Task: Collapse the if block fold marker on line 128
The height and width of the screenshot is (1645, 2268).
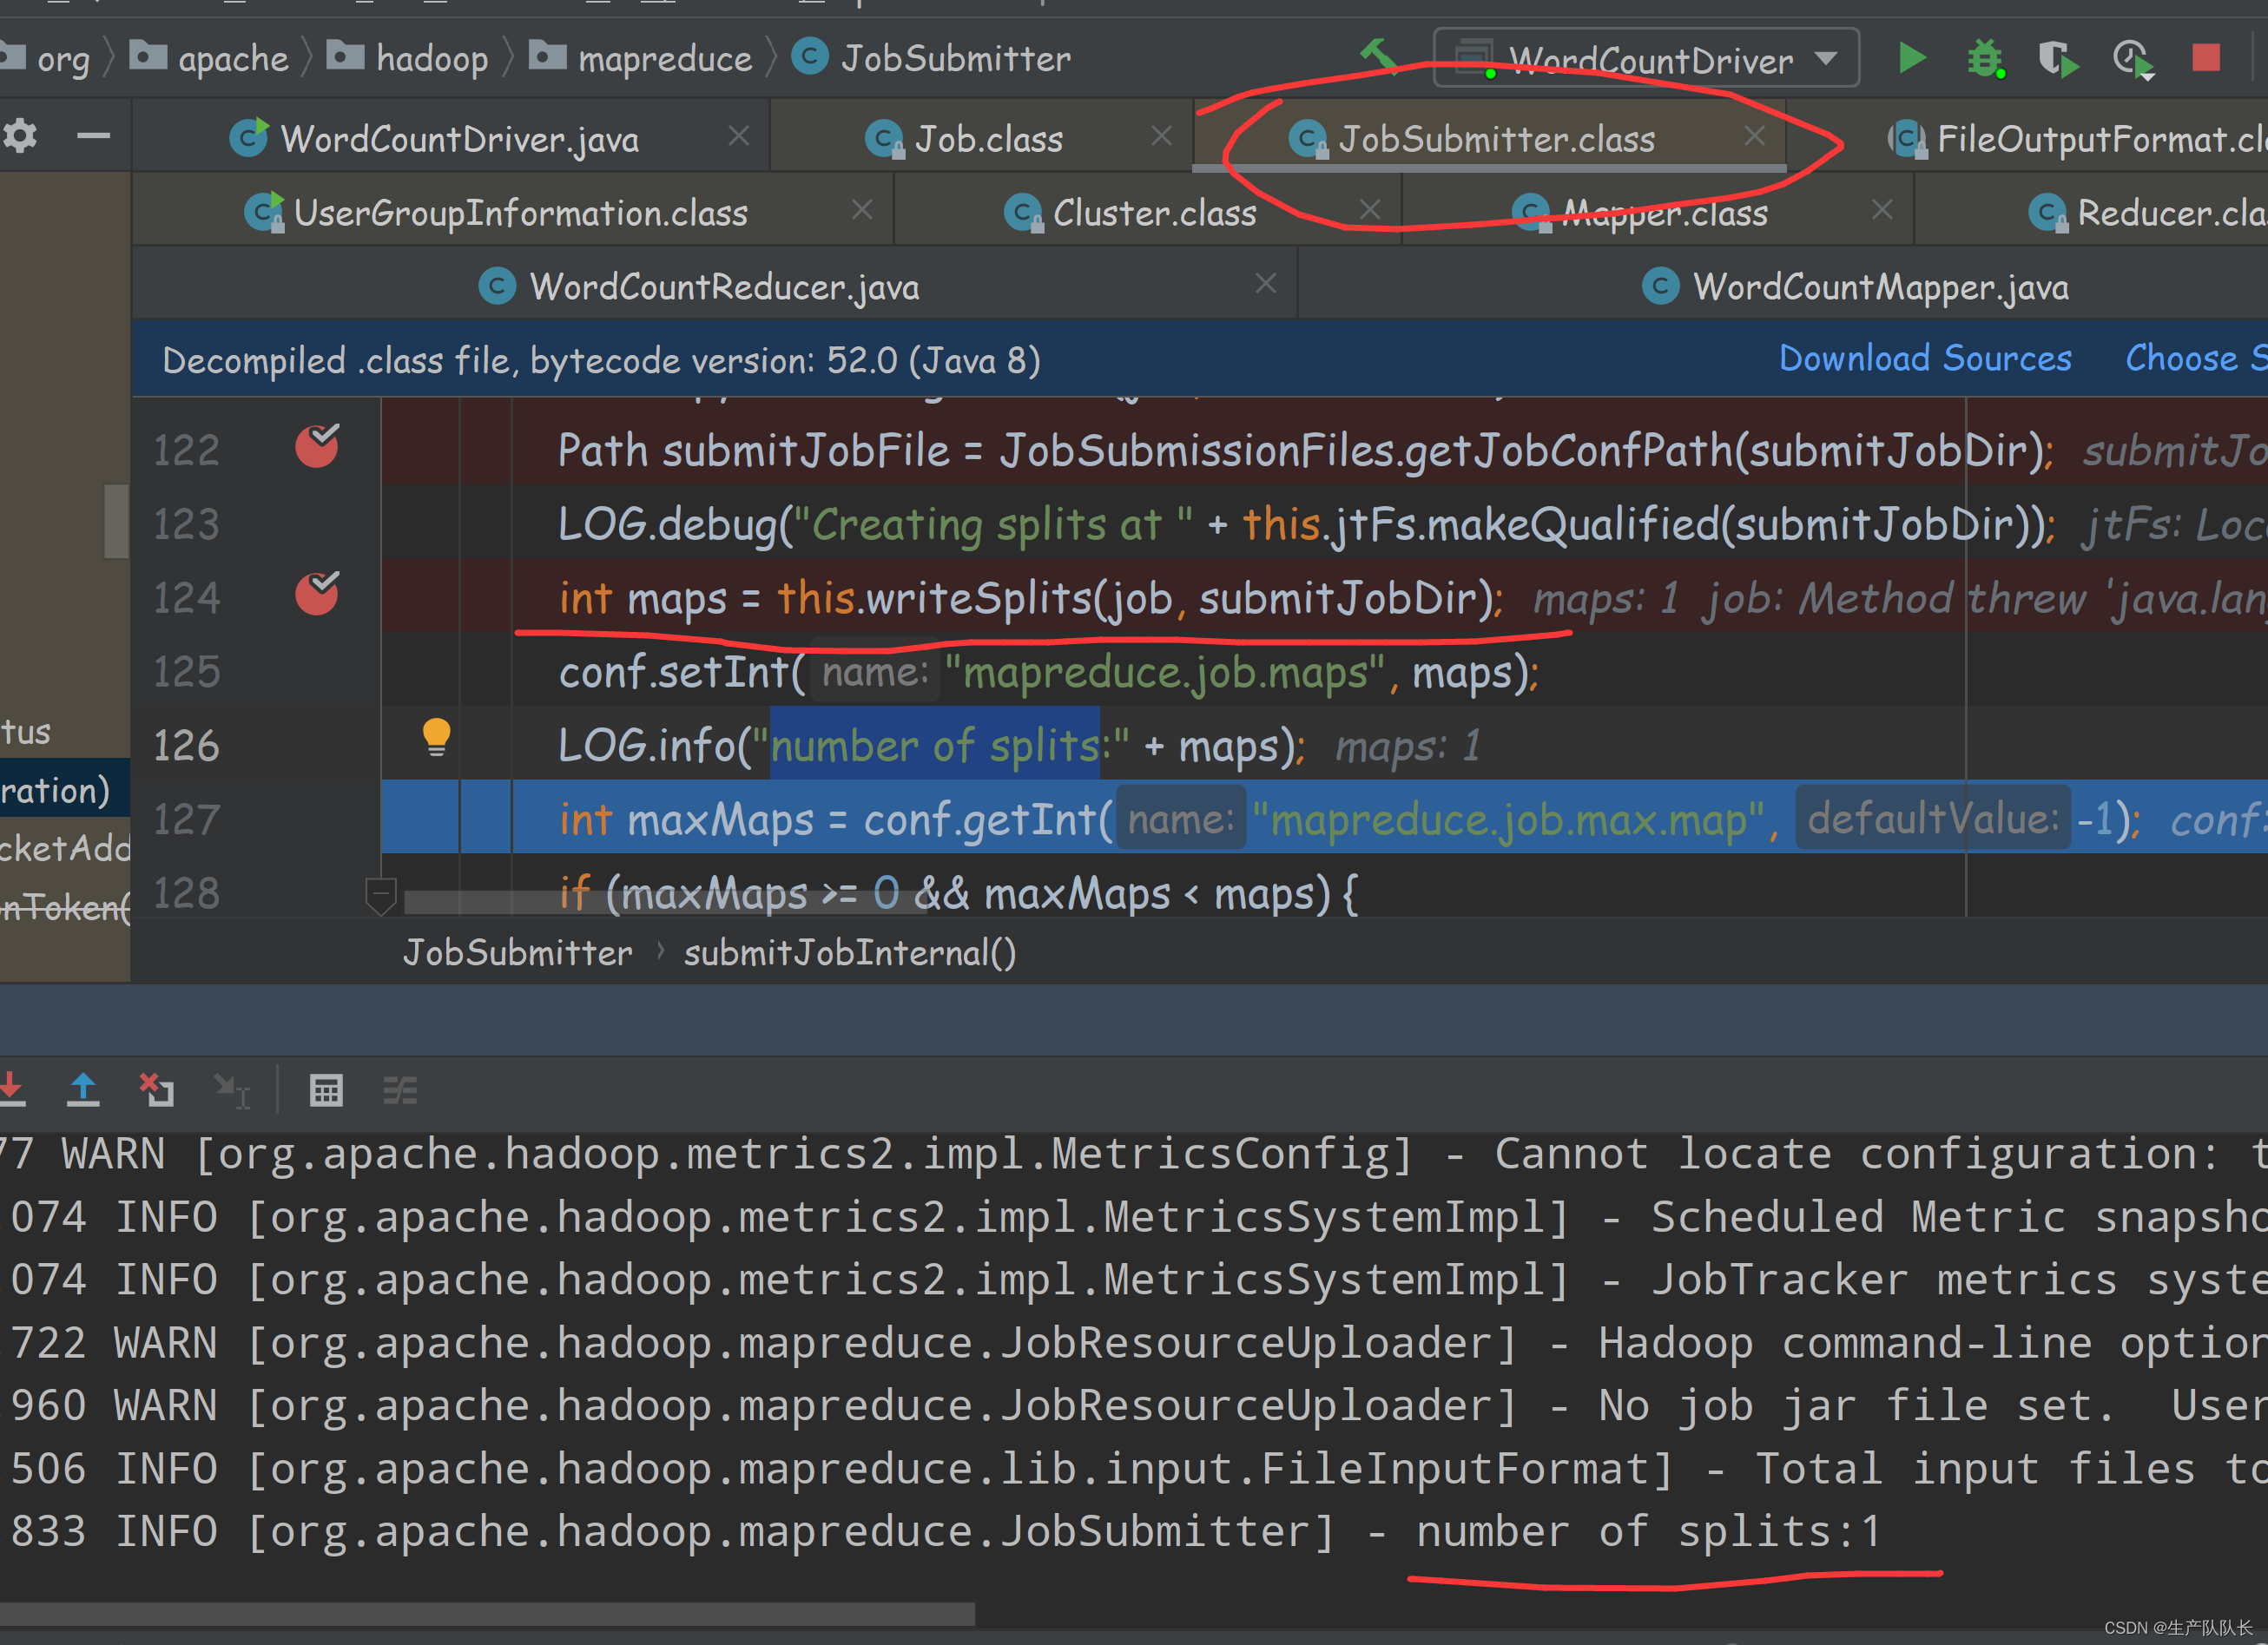Action: [381, 893]
